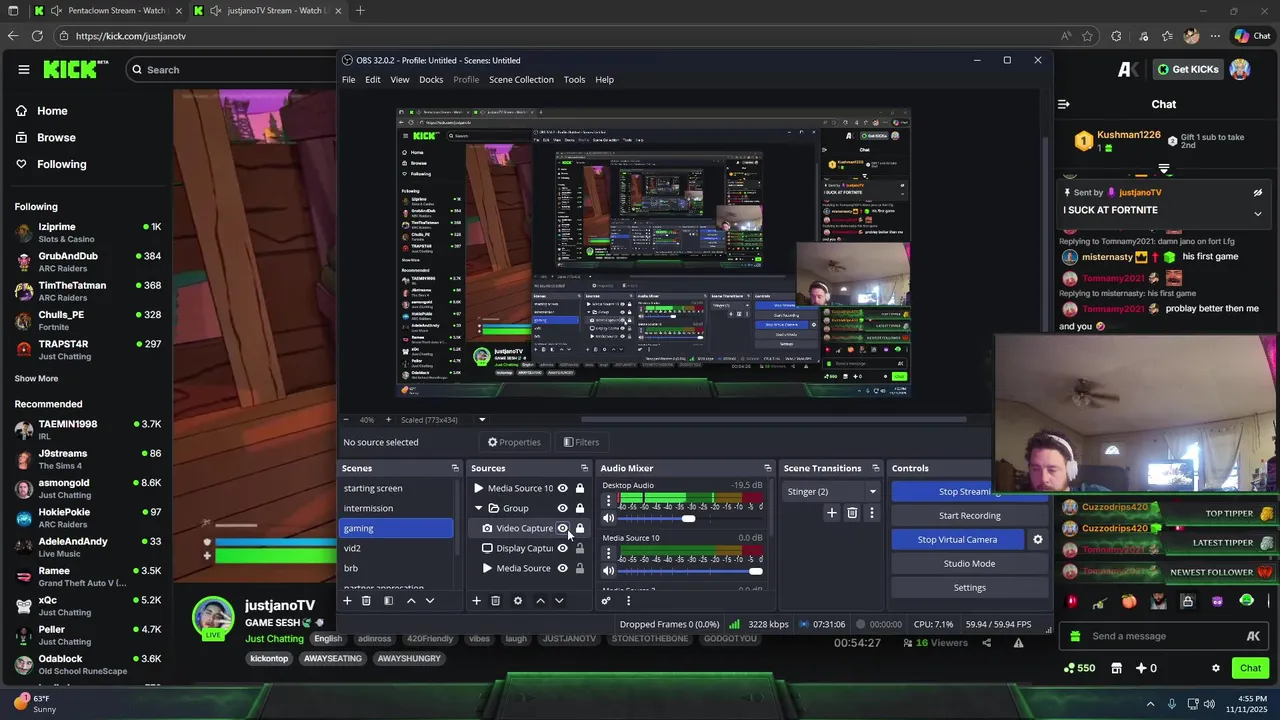Open Kick sidebar hamburger menu
The image size is (1280, 720).
click(23, 69)
